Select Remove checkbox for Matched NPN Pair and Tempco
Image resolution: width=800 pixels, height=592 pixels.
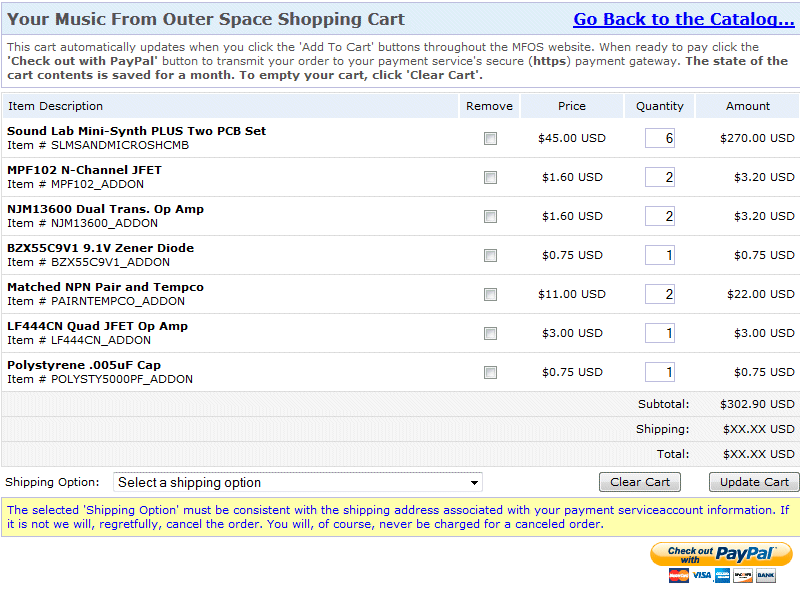(x=490, y=294)
